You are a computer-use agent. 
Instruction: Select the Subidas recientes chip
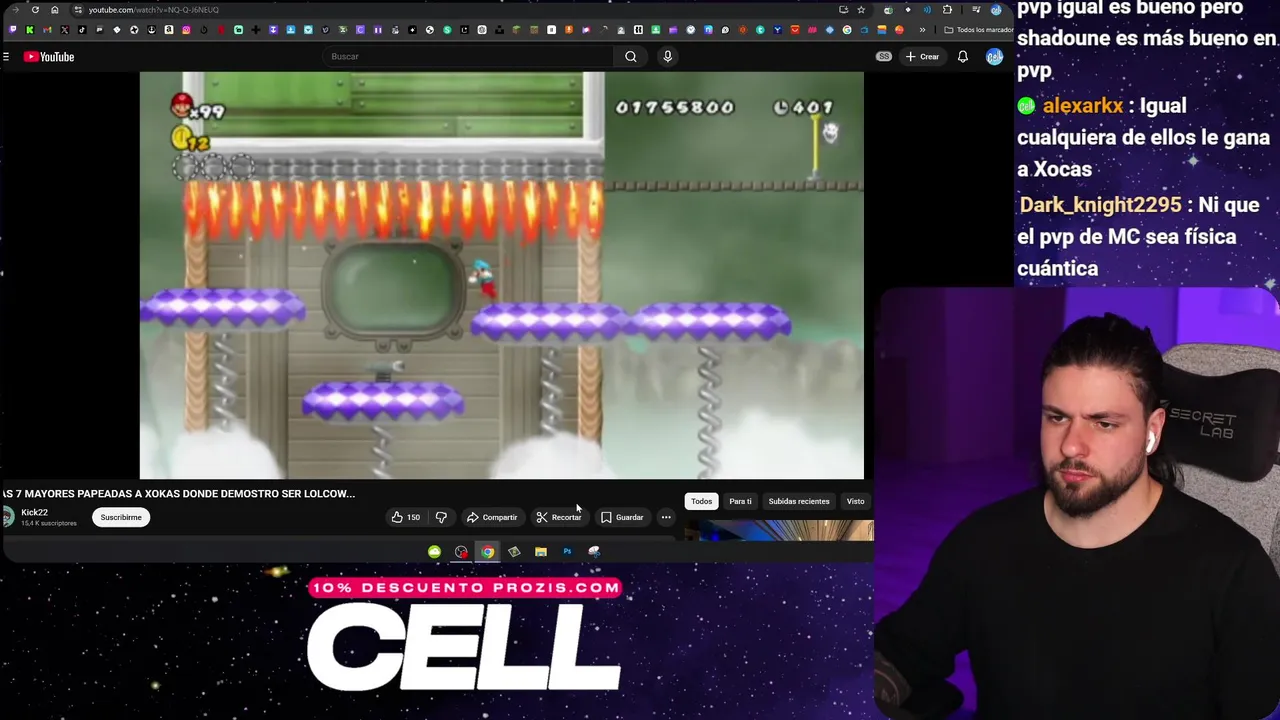[x=799, y=501]
